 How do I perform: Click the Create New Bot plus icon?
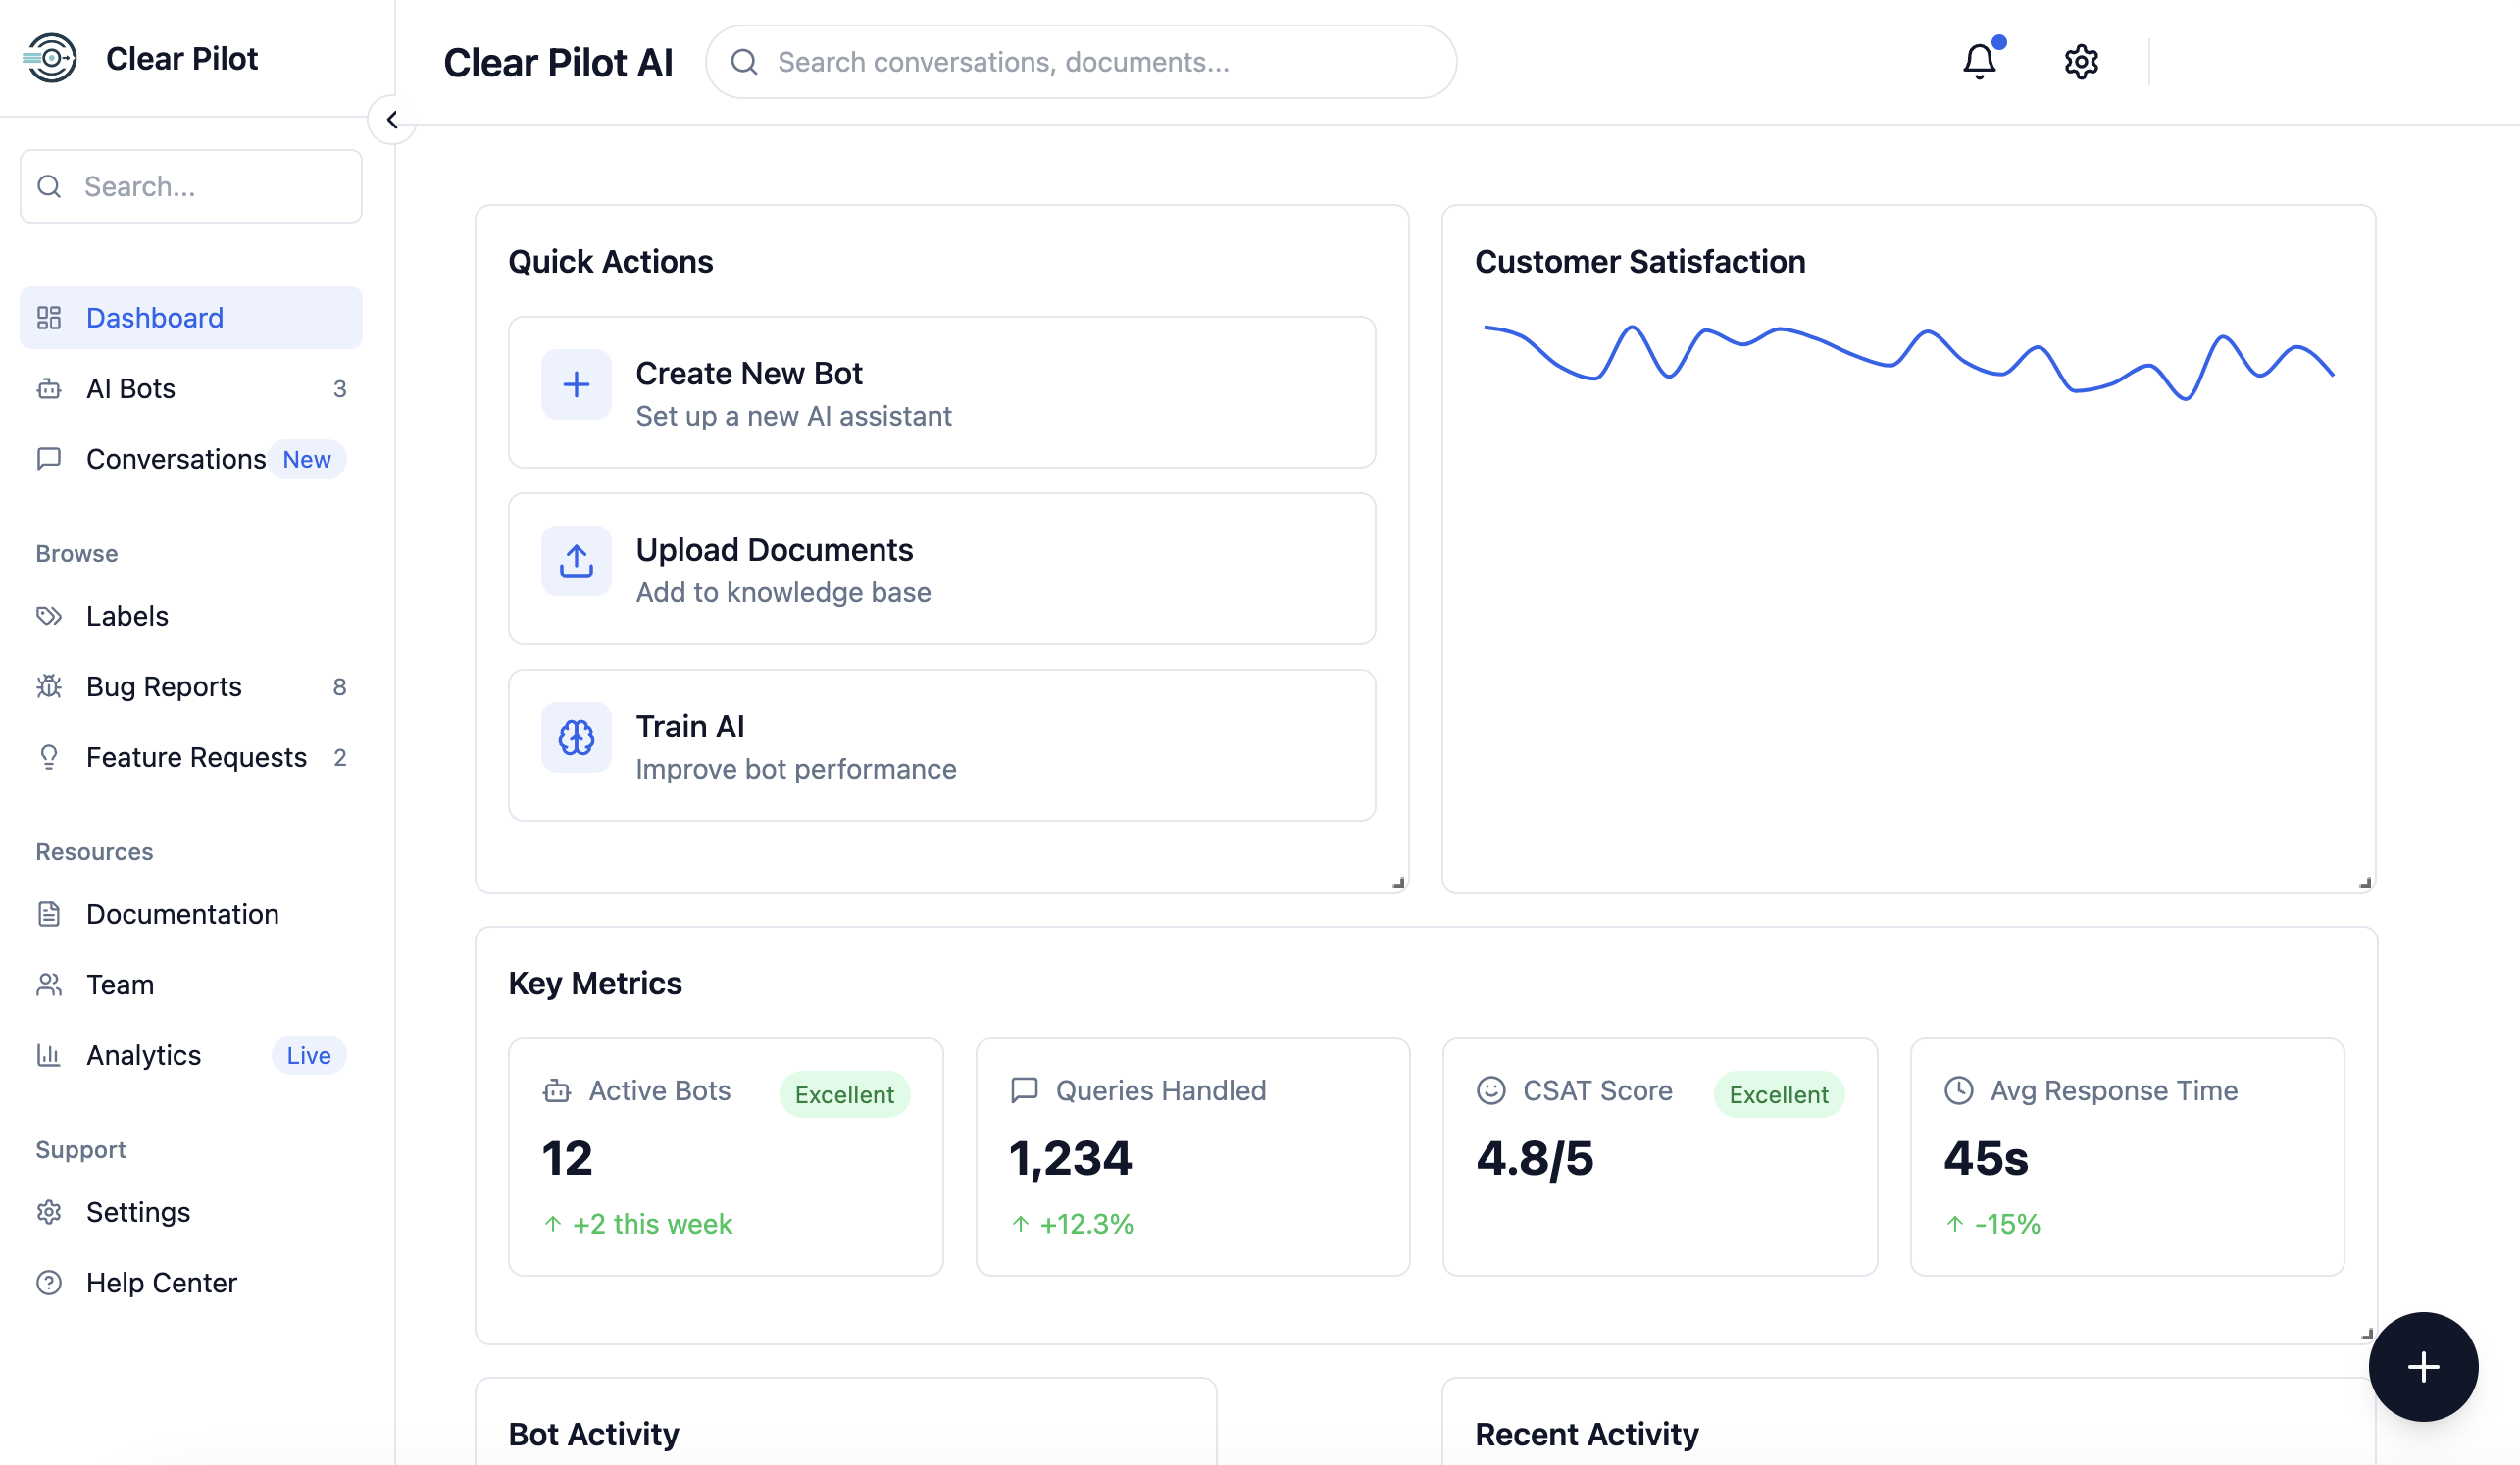[x=576, y=384]
